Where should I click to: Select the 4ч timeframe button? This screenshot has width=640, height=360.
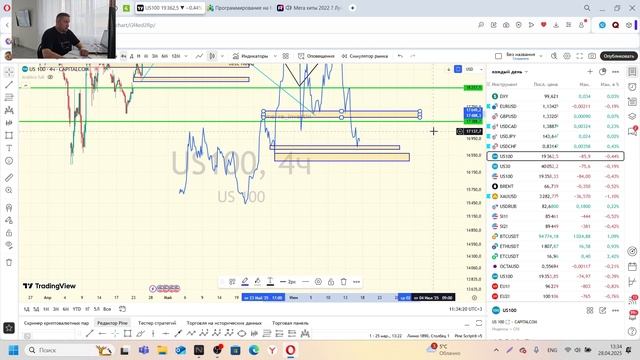pos(123,56)
